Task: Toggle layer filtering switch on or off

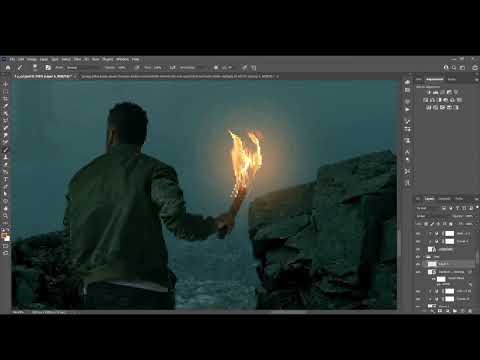Action: click(477, 208)
